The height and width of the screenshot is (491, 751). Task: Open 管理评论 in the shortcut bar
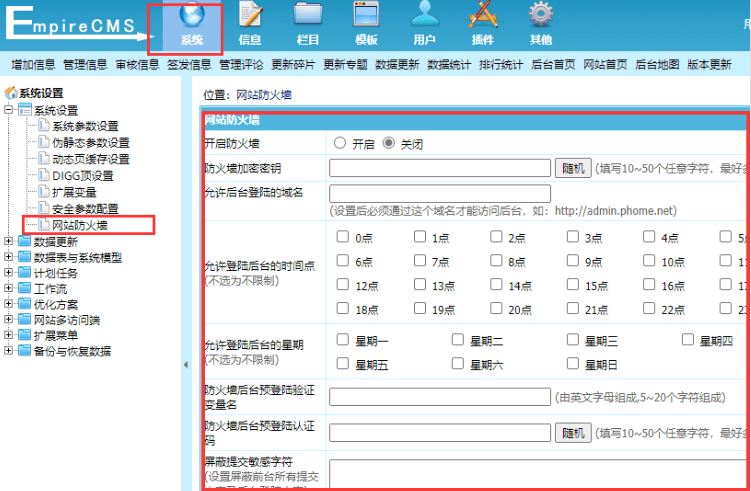[x=241, y=65]
